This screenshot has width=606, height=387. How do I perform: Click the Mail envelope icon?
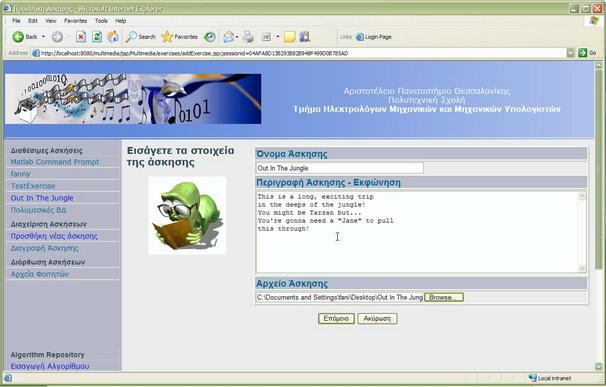click(229, 37)
